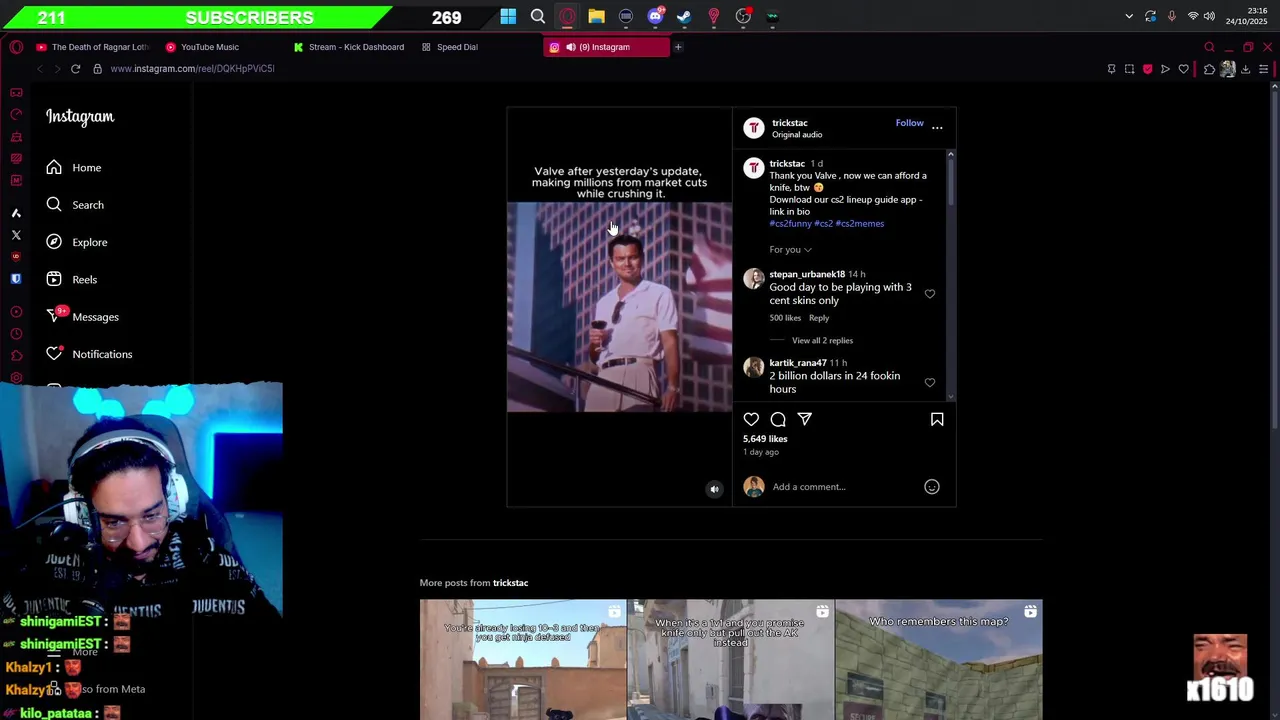This screenshot has width=1280, height=720.
Task: Expand the system tray hidden icons chevron
Action: [x=1129, y=16]
